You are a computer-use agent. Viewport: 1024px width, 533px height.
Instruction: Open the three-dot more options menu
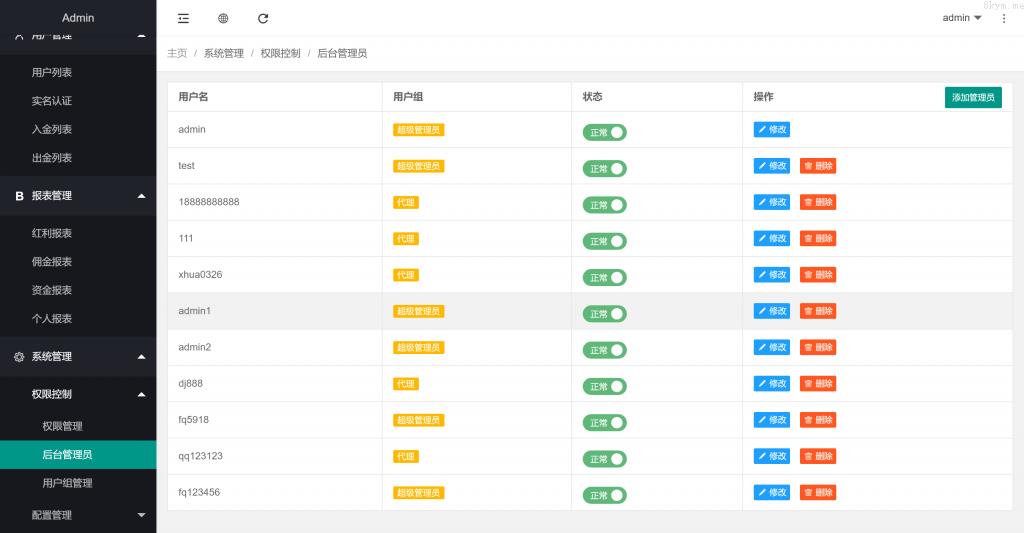click(1004, 18)
